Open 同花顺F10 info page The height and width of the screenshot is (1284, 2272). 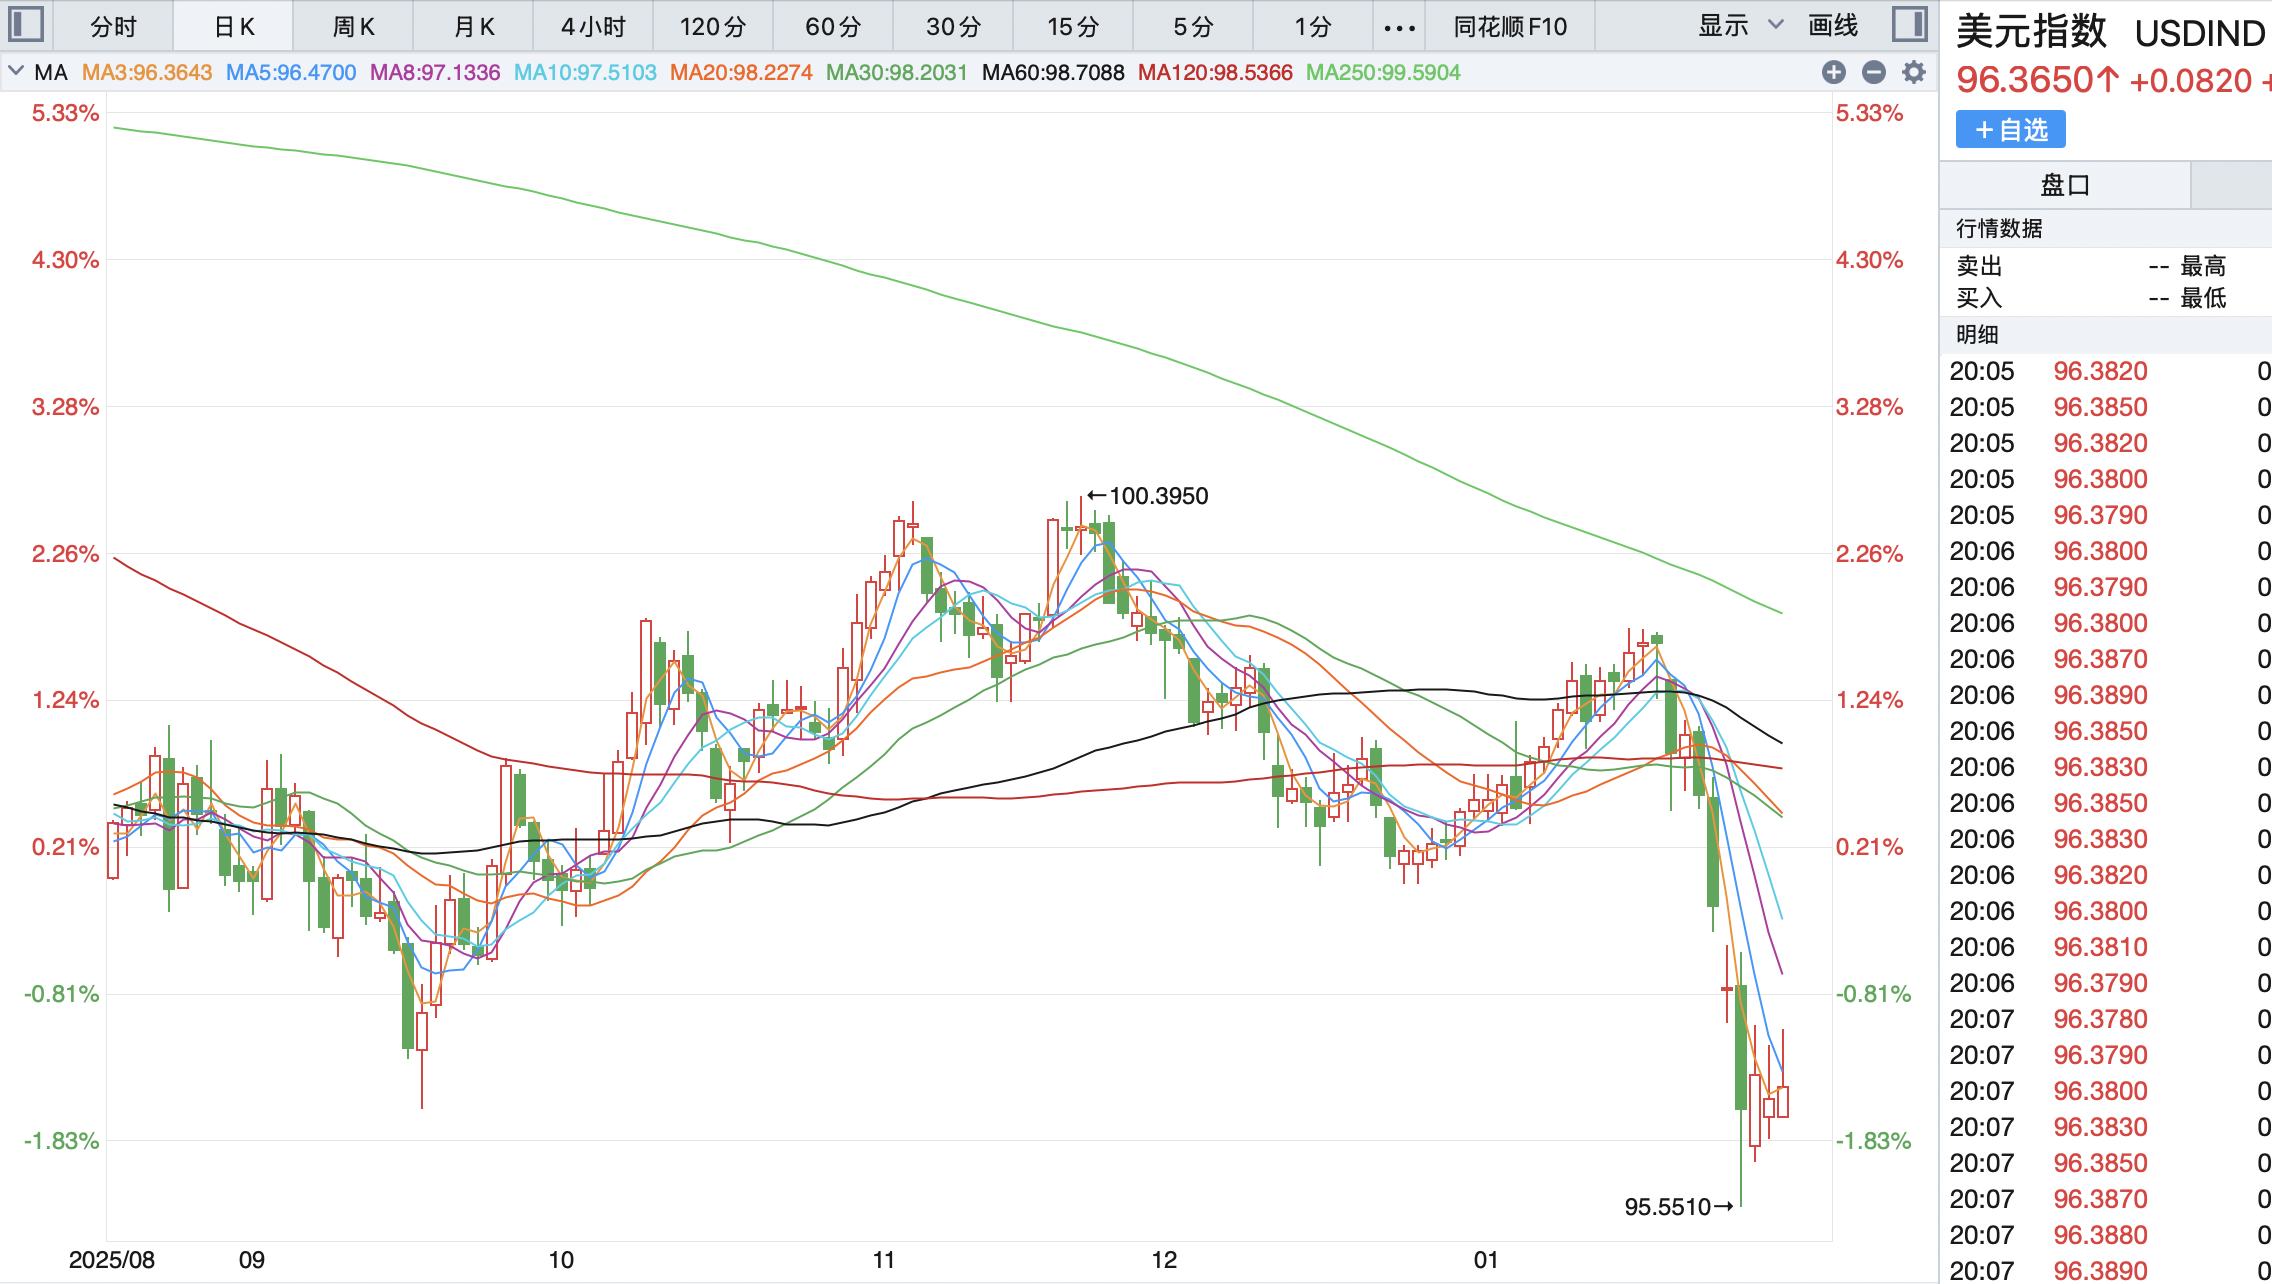(x=1510, y=27)
